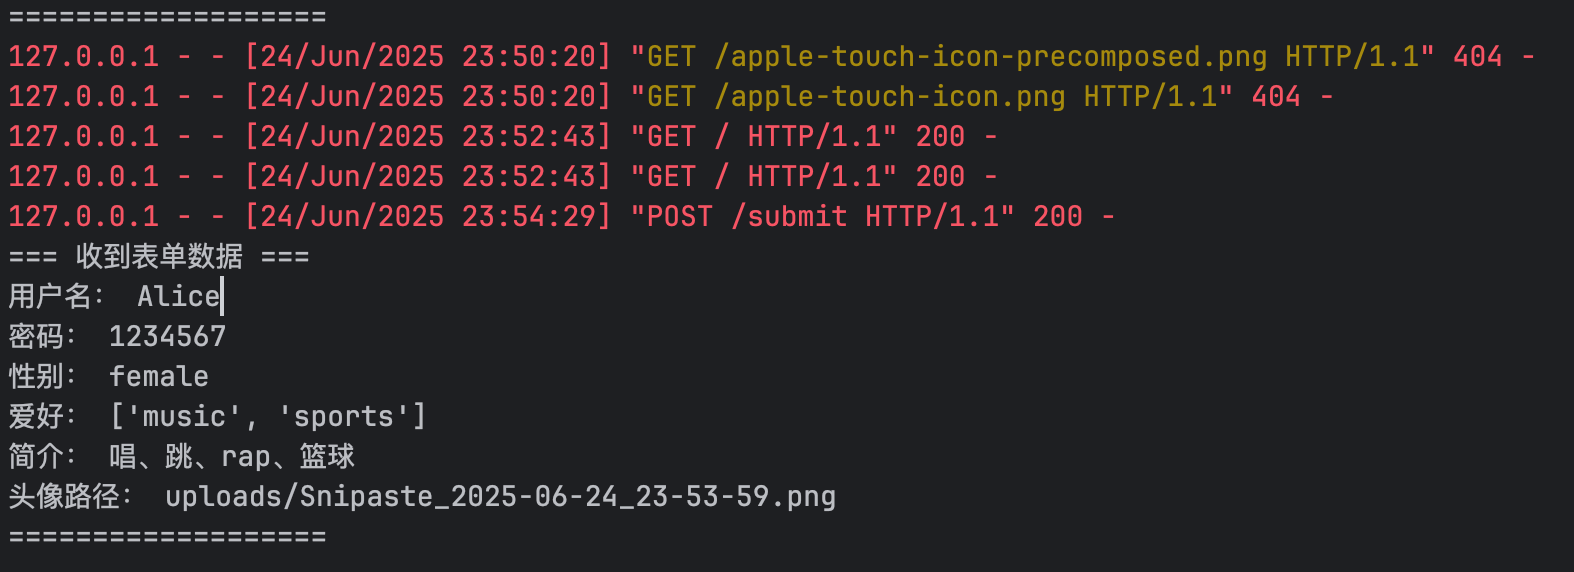1574x572 pixels.
Task: Click the apple-touch-icon.png request path
Action: pos(889,97)
